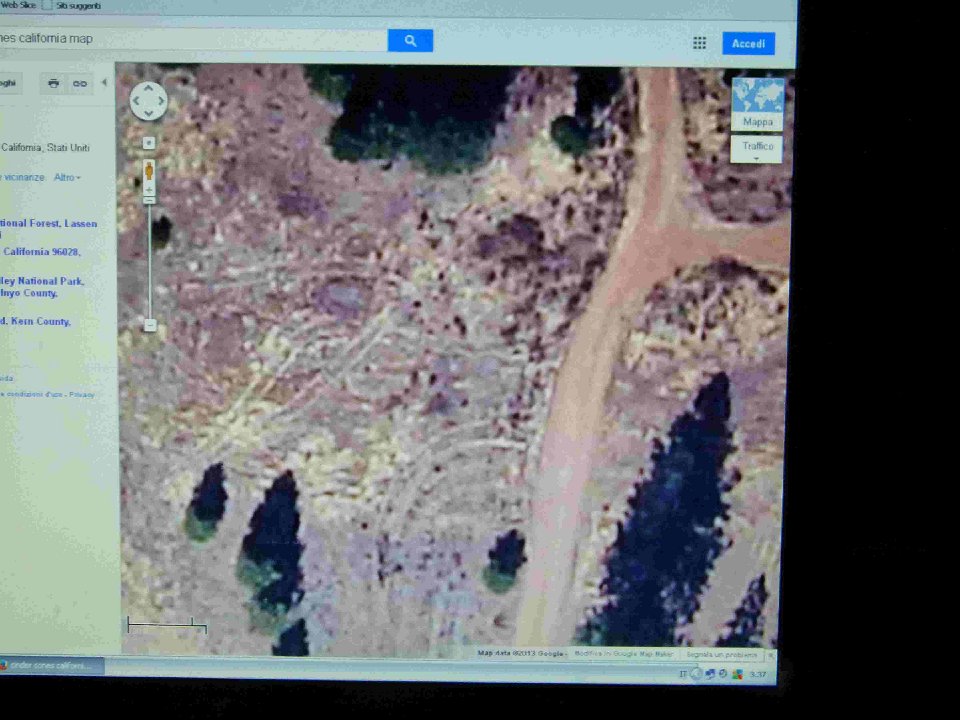Open the National Park, Inyo County result
The image size is (960, 720).
[42, 287]
